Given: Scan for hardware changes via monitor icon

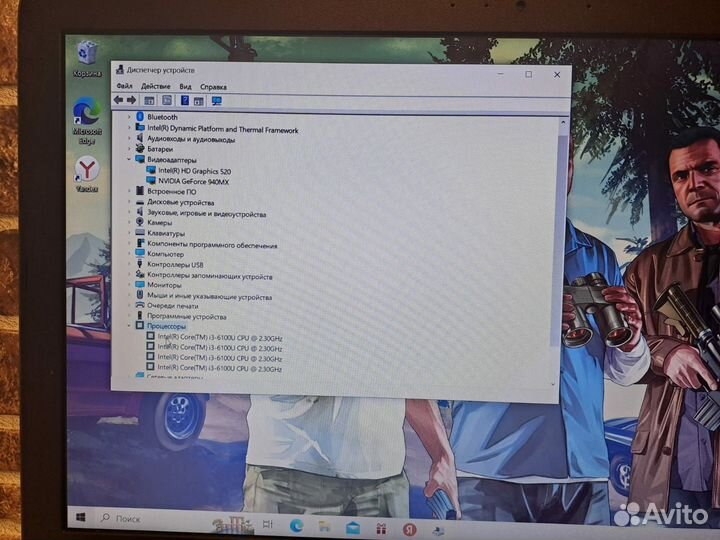Looking at the screenshot, I should (x=216, y=101).
